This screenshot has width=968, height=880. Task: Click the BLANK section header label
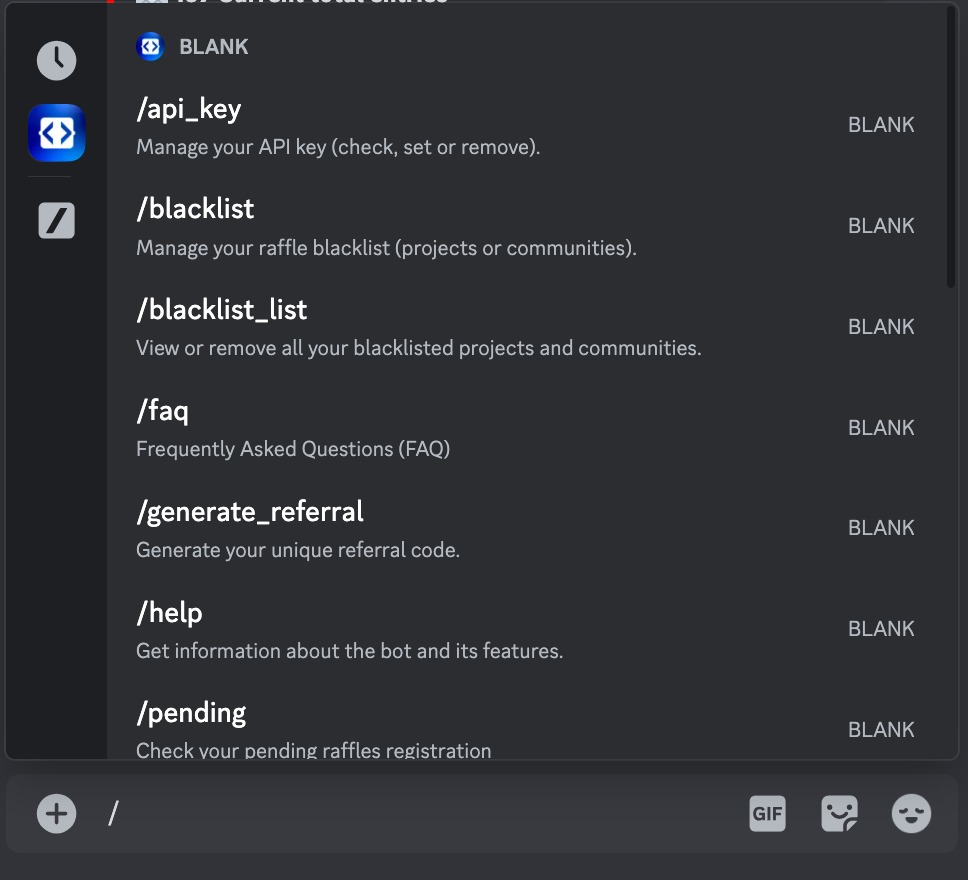coord(214,47)
